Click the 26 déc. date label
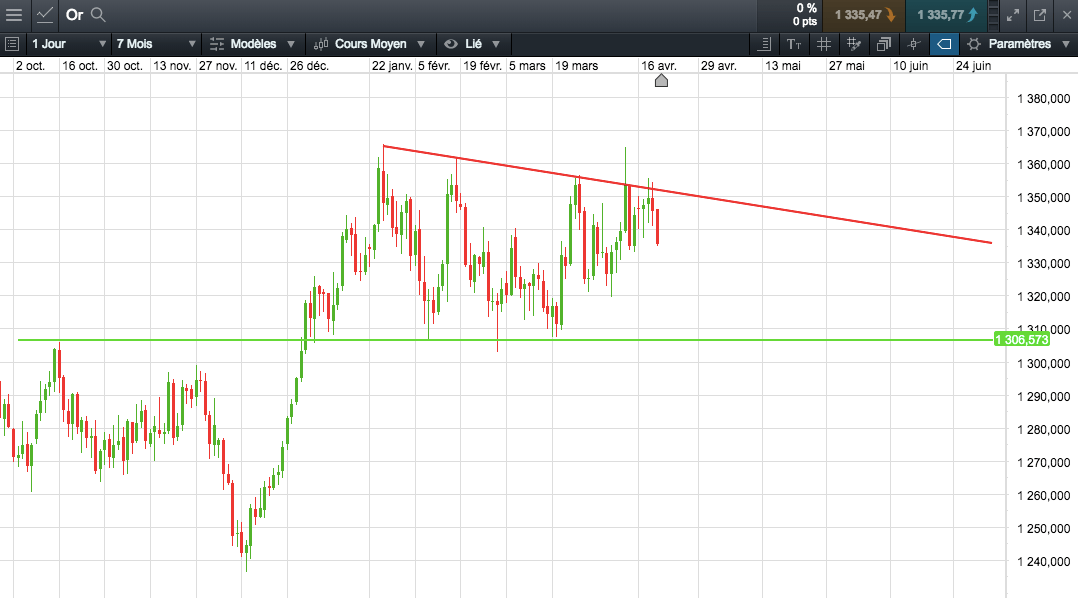1078x598 pixels. (x=309, y=66)
